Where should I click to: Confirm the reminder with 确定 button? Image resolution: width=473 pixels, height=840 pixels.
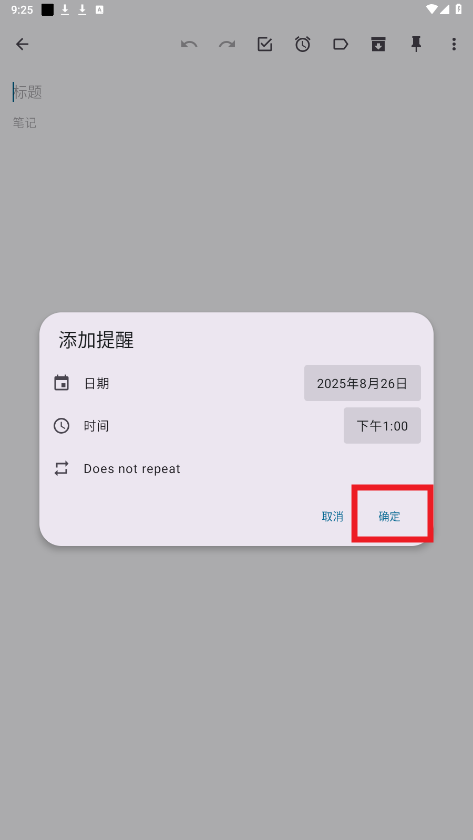click(x=389, y=516)
